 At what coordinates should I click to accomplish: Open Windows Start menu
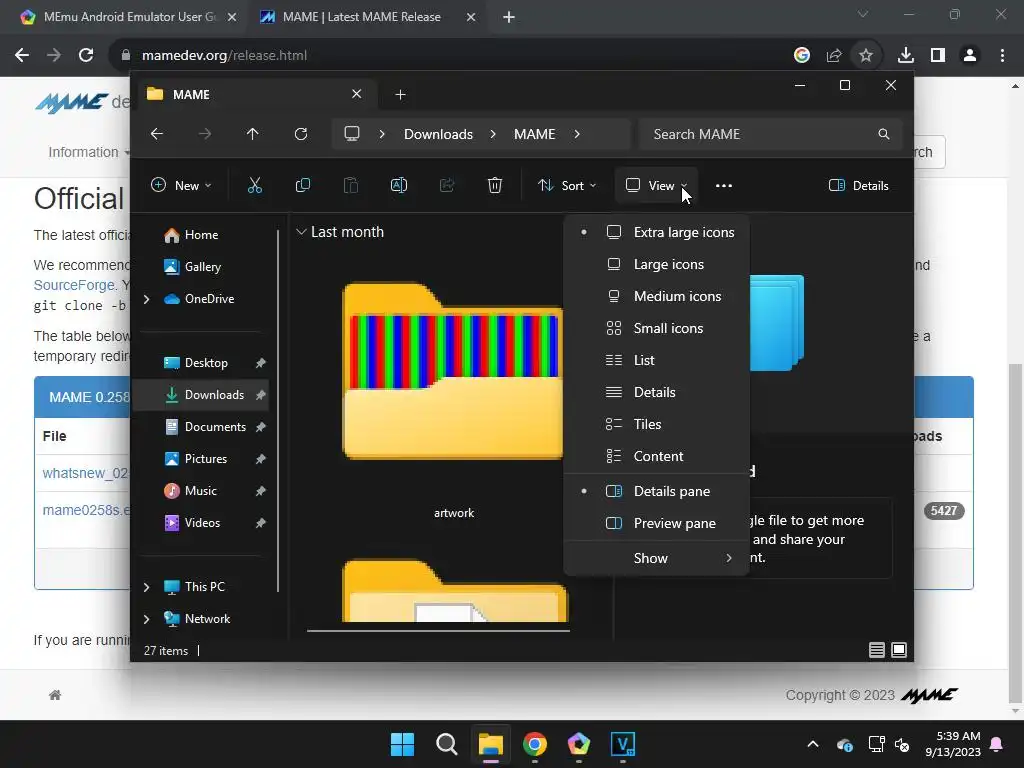click(402, 744)
